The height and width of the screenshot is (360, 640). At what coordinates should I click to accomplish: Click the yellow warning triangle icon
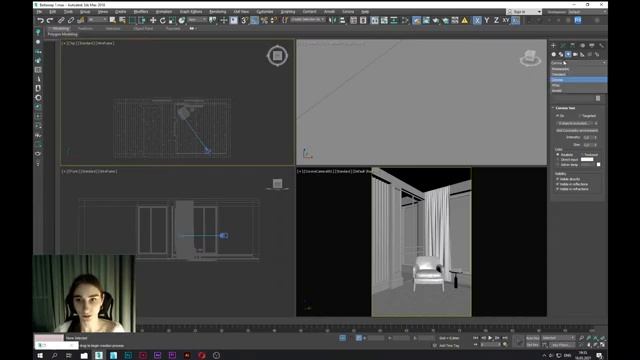[x=464, y=20]
